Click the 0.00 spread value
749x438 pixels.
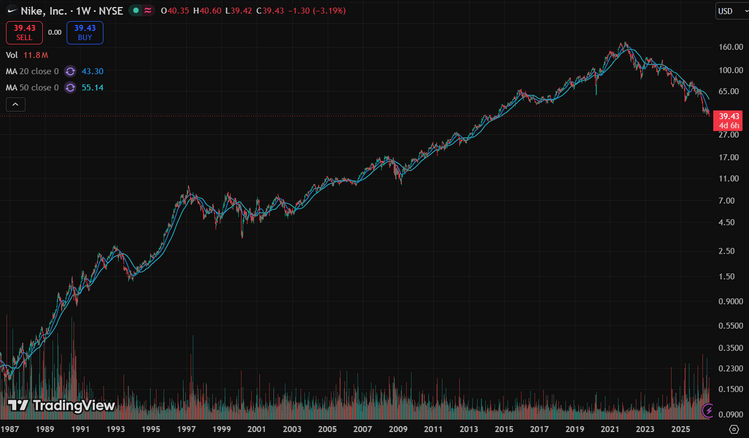click(54, 32)
